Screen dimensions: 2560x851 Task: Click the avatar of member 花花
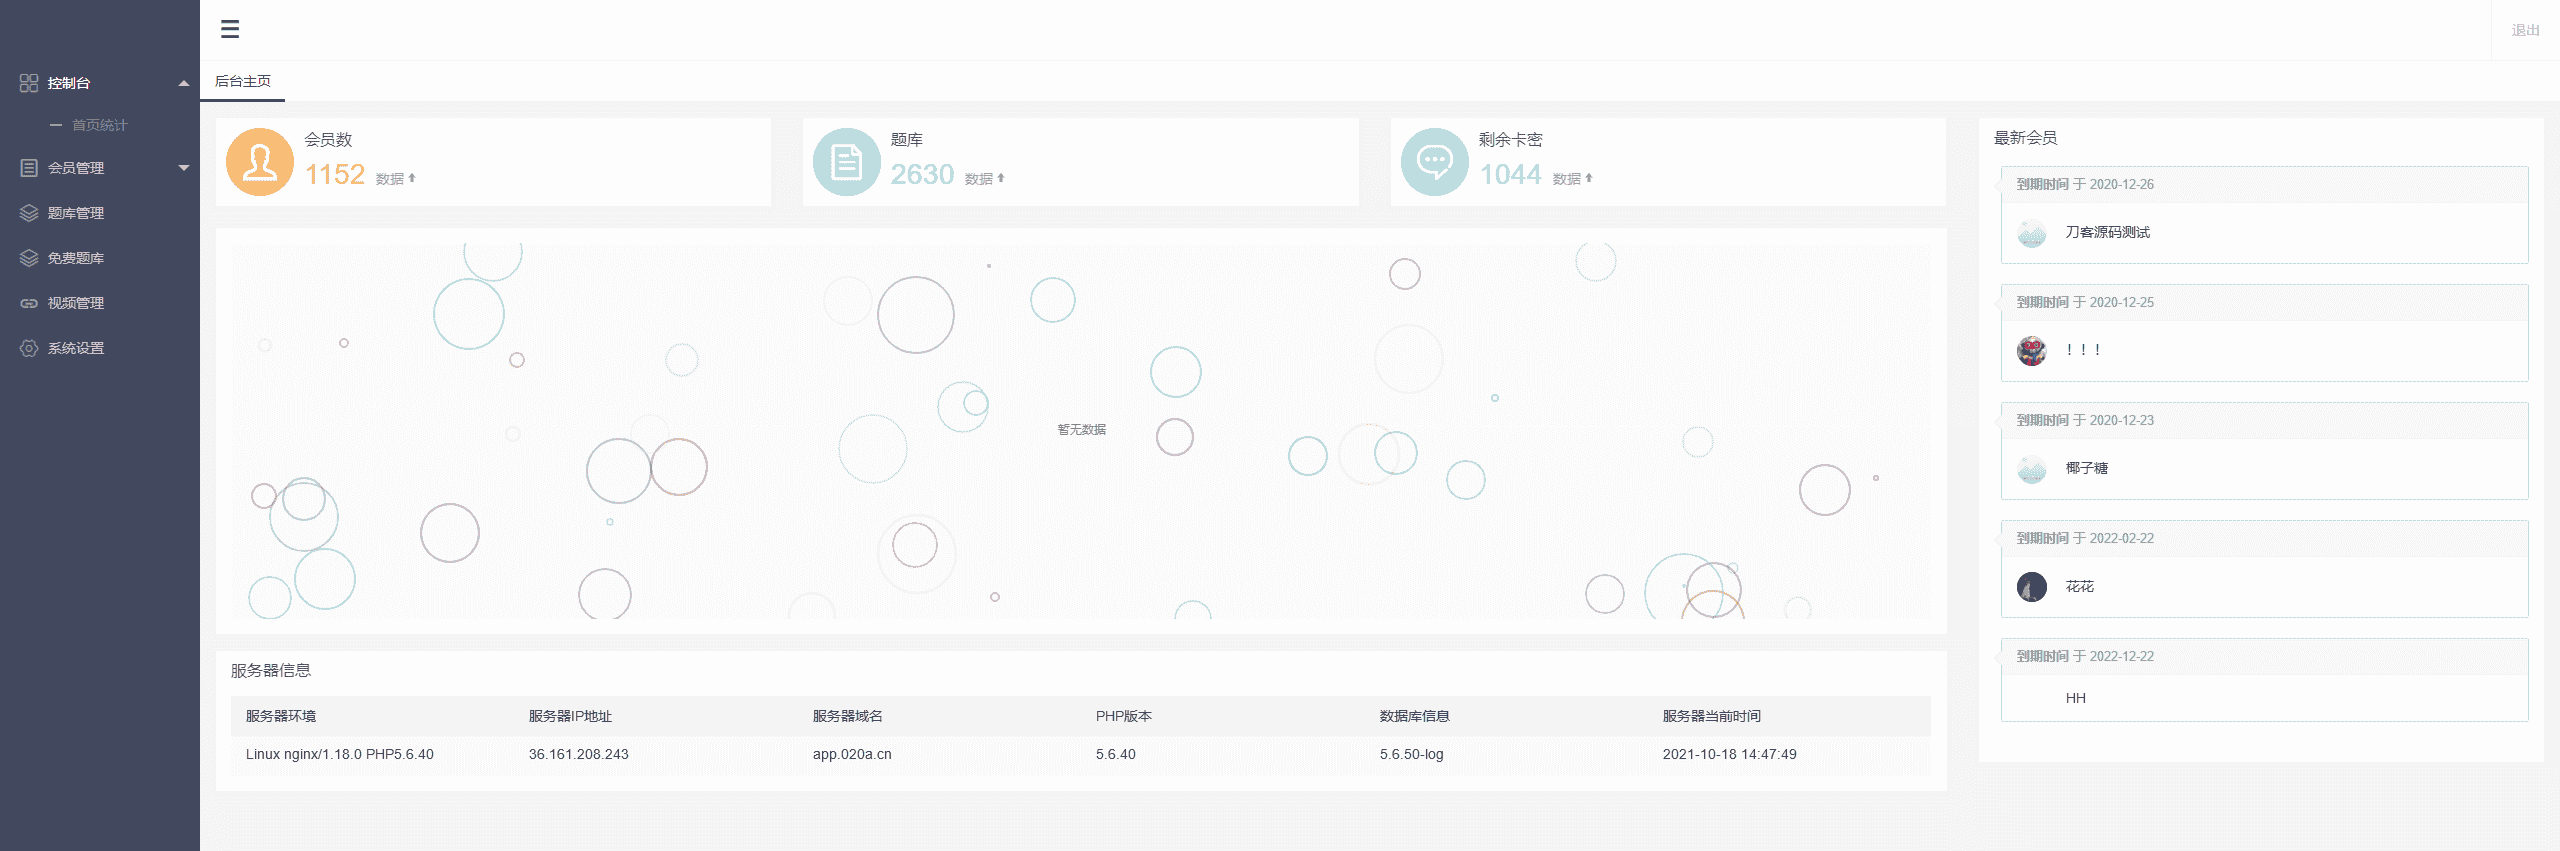coord(2031,587)
